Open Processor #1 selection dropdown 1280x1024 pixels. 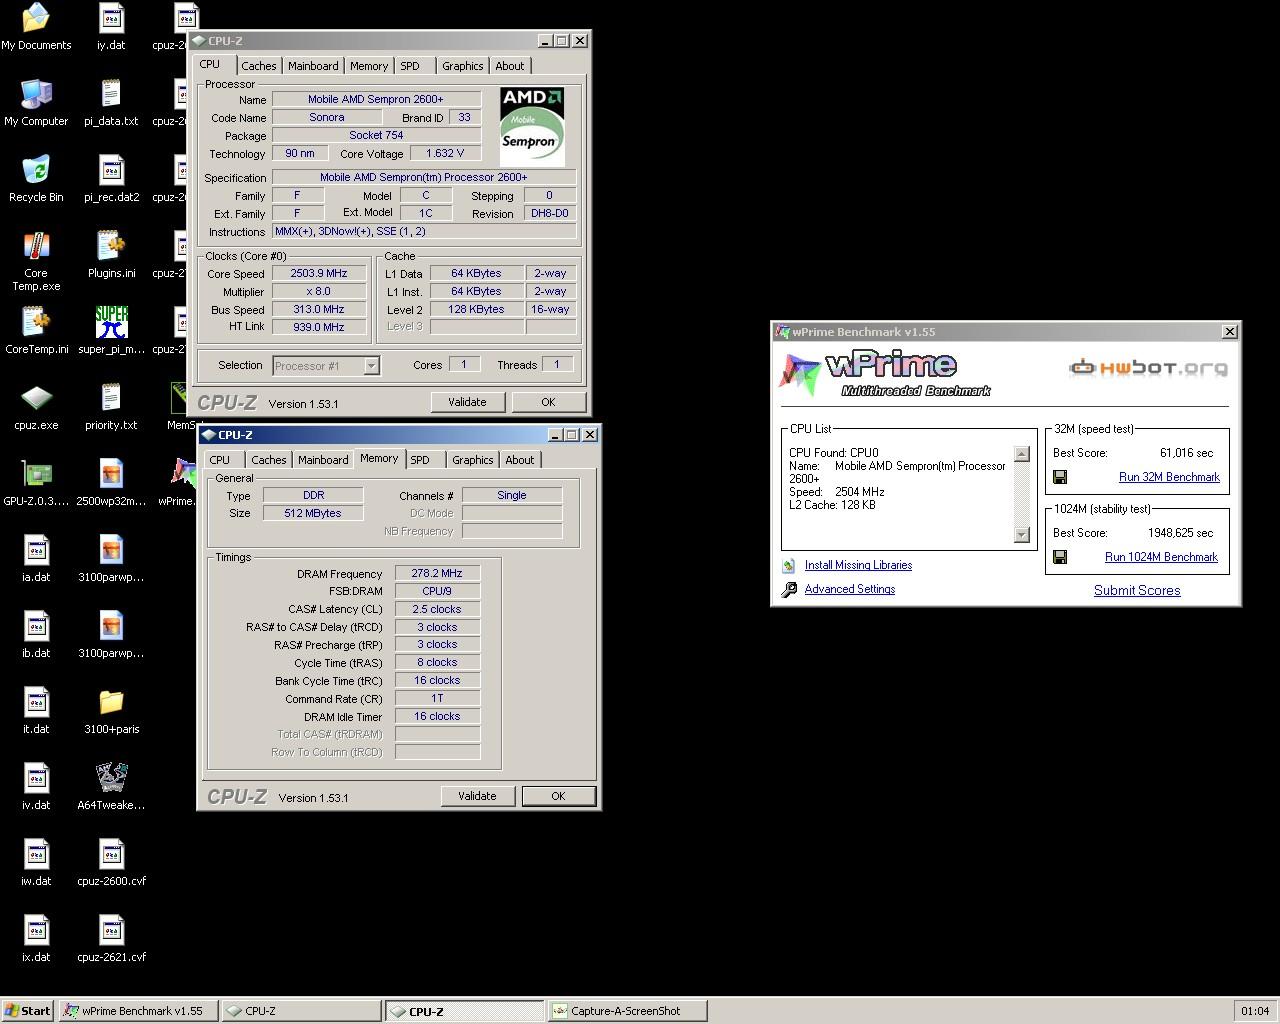(326, 366)
